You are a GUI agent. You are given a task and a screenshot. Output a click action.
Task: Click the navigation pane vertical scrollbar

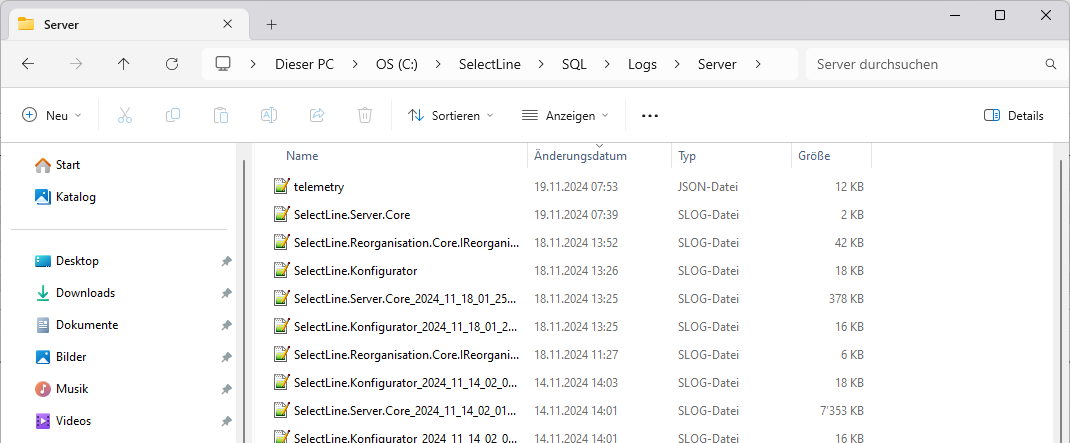[x=244, y=300]
